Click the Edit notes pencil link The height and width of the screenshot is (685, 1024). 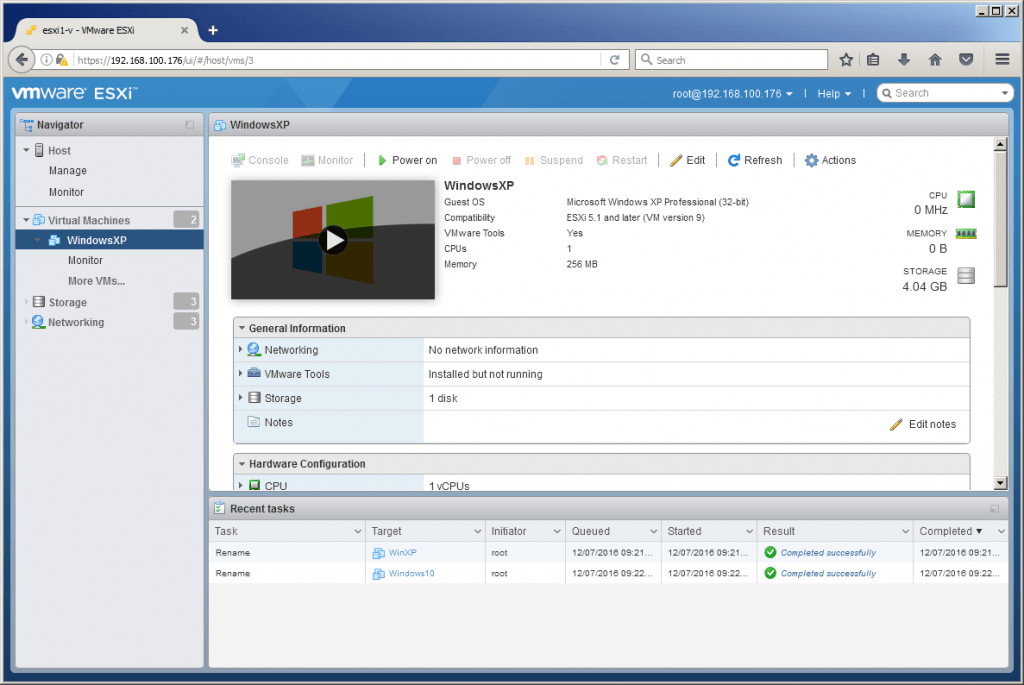[x=923, y=424]
